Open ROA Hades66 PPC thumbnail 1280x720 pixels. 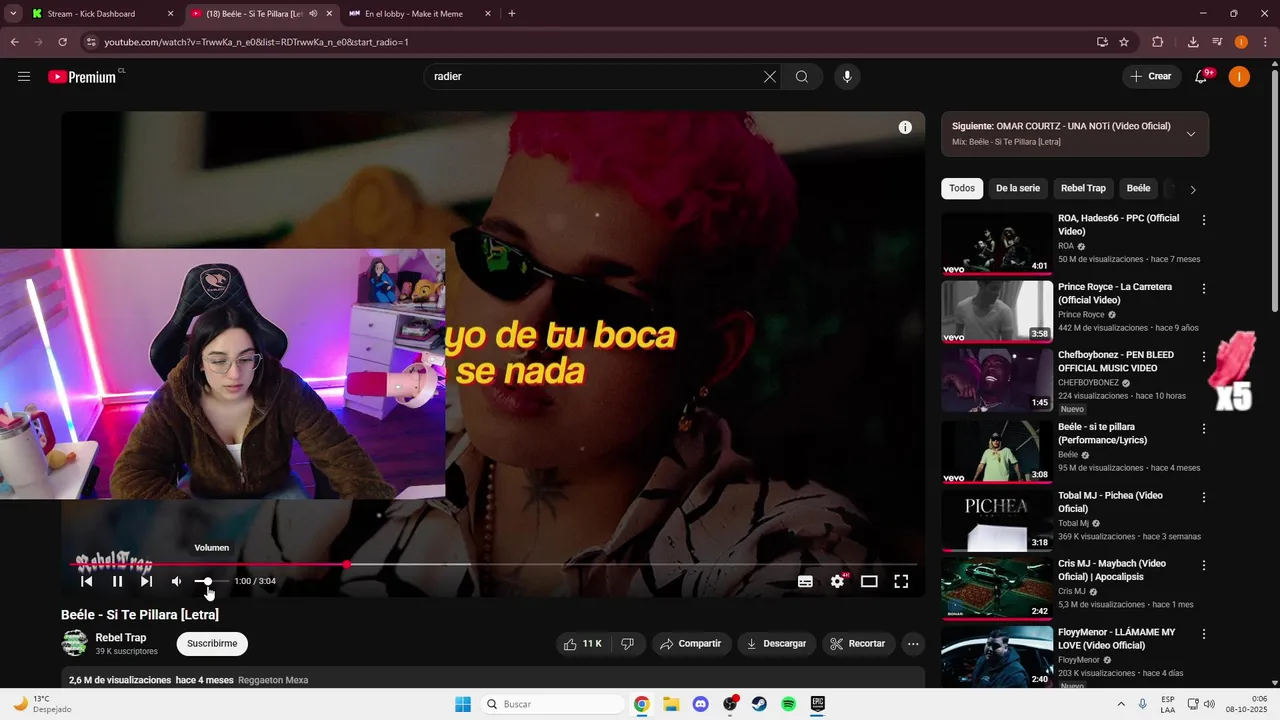coord(997,243)
